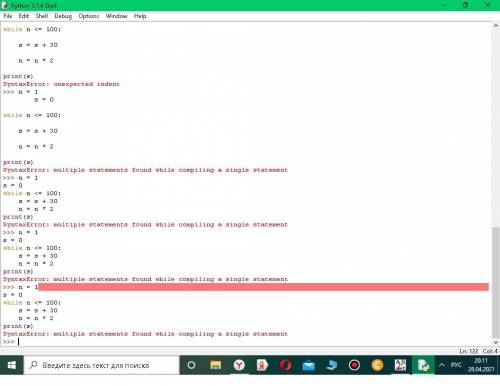Click the taskbar search field

point(102,365)
